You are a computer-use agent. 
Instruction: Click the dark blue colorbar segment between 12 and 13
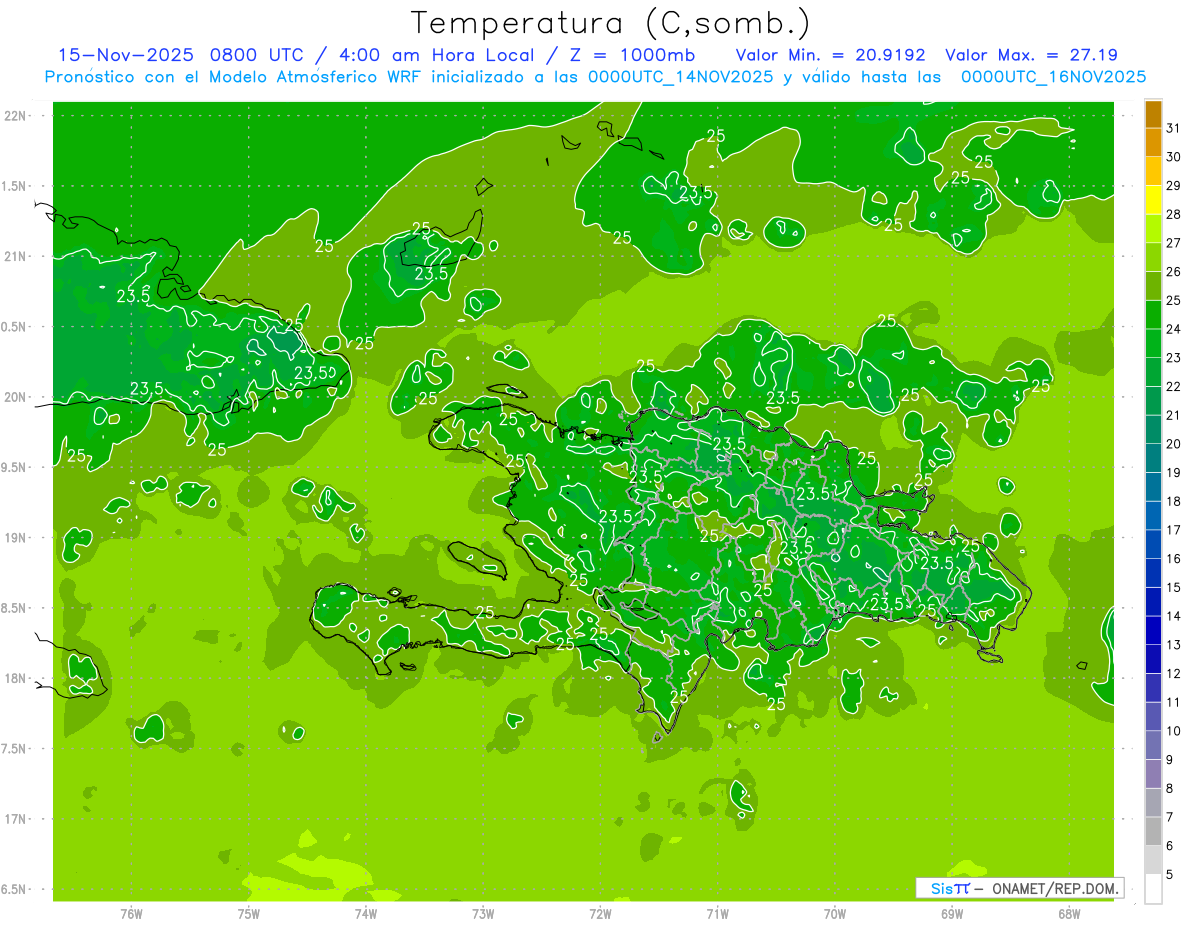pyautogui.click(x=1153, y=659)
